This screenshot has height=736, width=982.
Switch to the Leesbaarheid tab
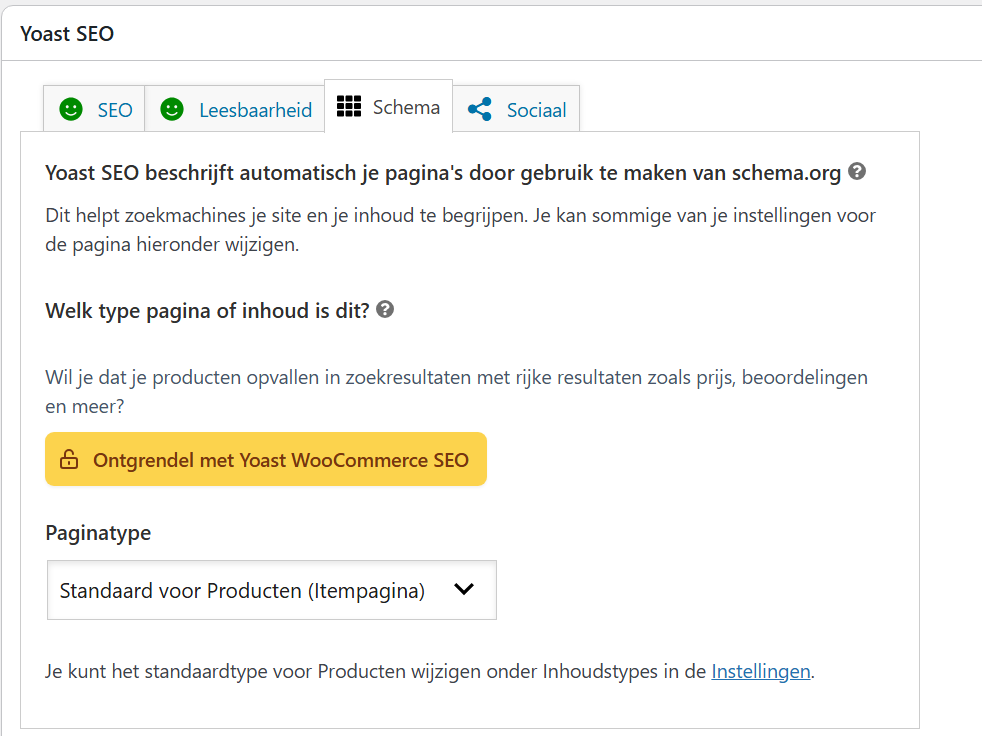point(235,109)
